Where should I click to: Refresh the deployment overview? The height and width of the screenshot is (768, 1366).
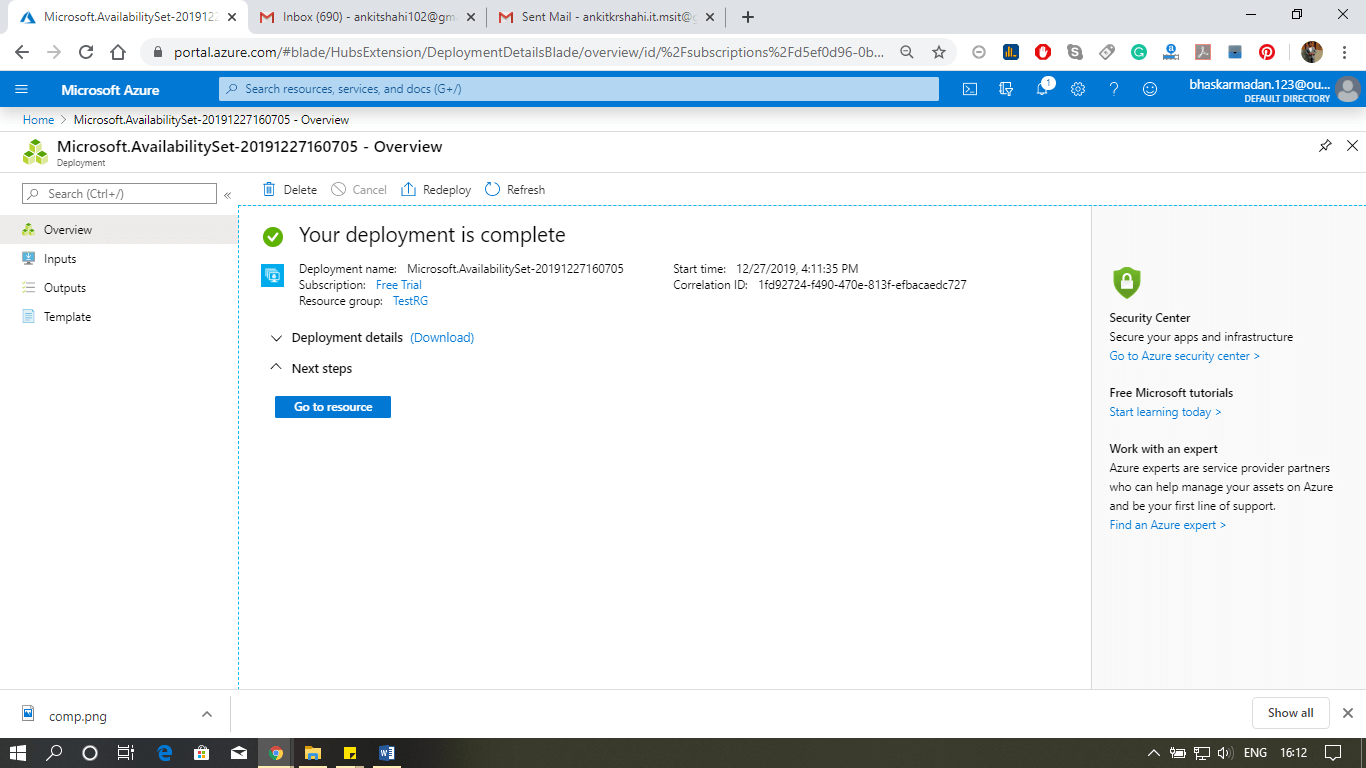515,189
